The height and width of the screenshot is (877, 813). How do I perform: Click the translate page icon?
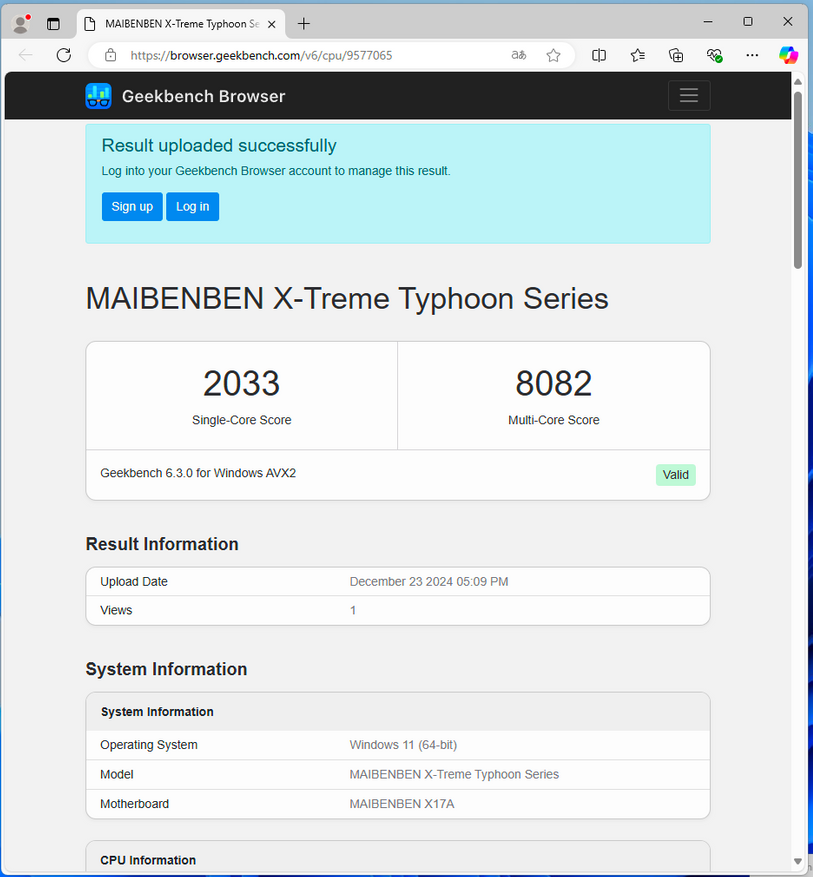click(519, 55)
